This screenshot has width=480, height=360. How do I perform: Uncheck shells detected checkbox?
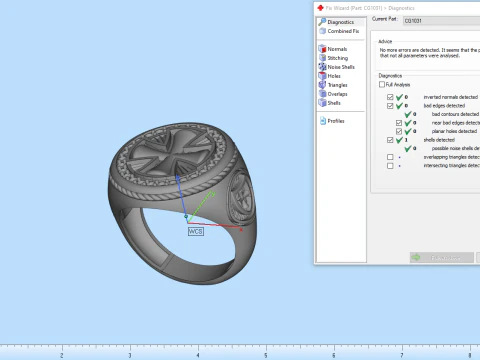pos(390,140)
